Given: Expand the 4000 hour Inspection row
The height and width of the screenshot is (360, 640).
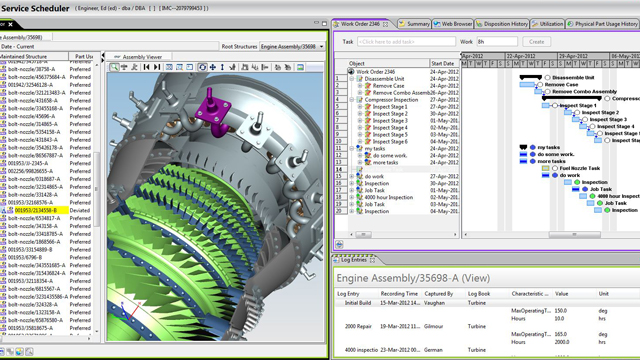Looking at the screenshot, I should [x=351, y=197].
